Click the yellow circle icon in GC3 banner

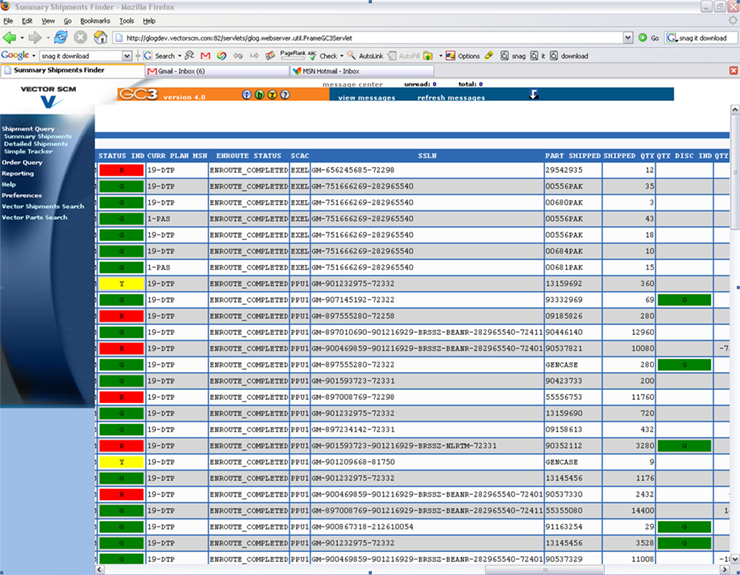(272, 94)
